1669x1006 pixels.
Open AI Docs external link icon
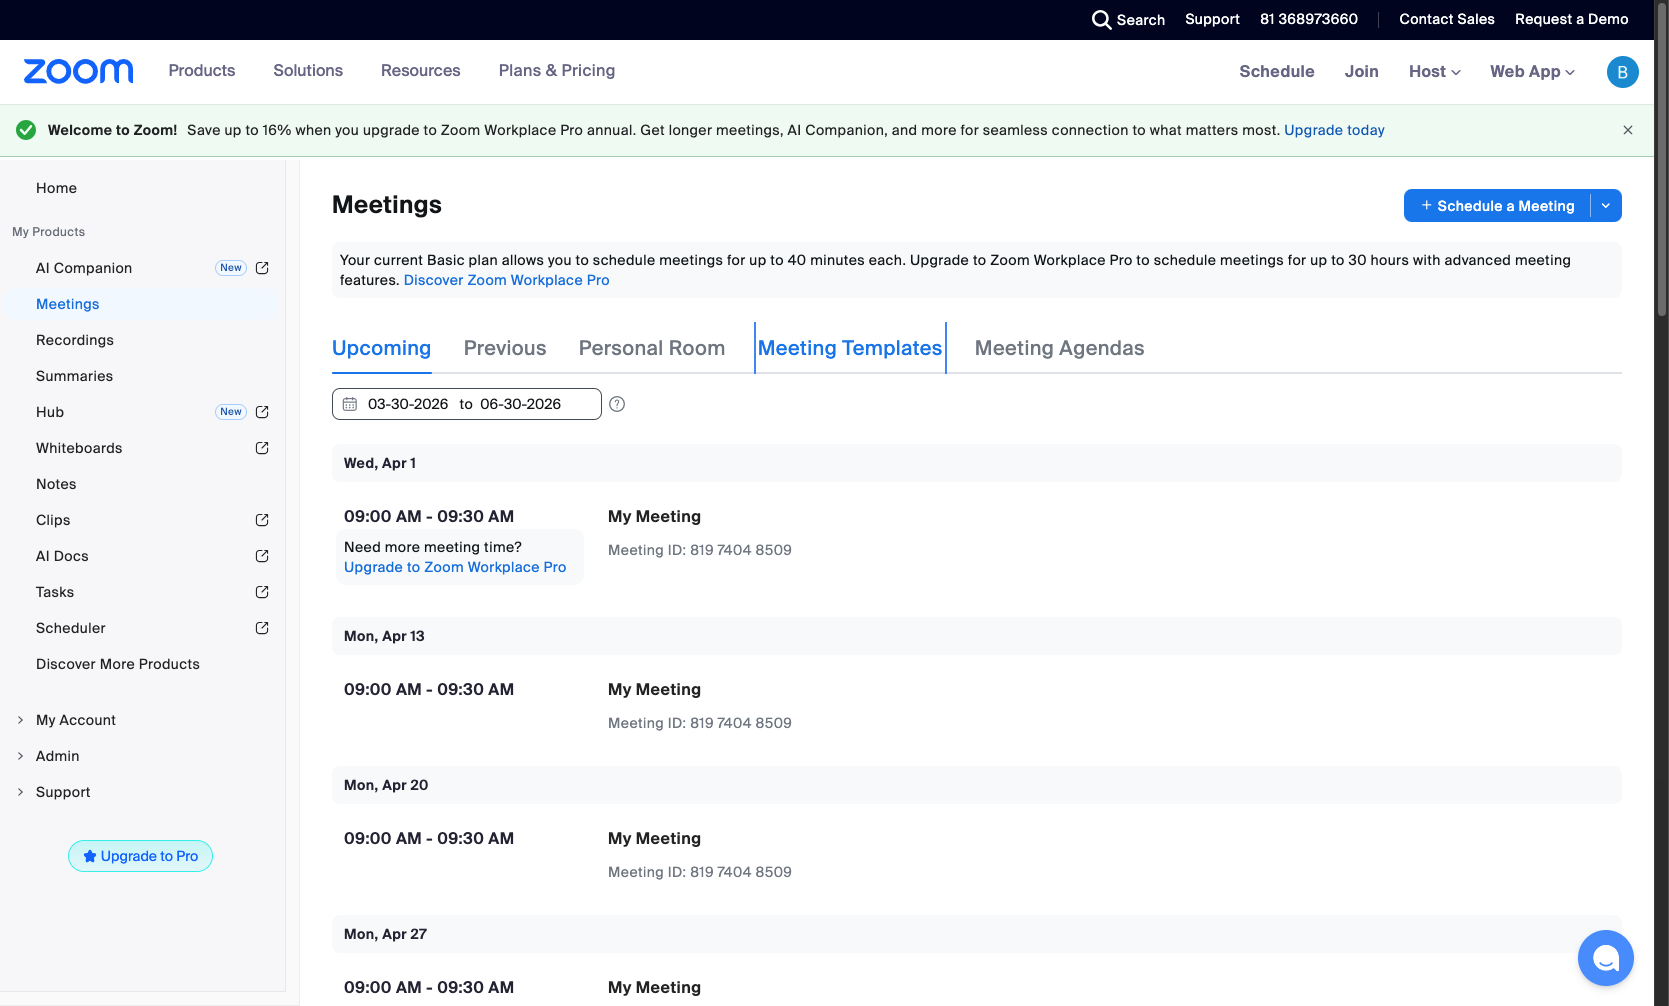(262, 556)
